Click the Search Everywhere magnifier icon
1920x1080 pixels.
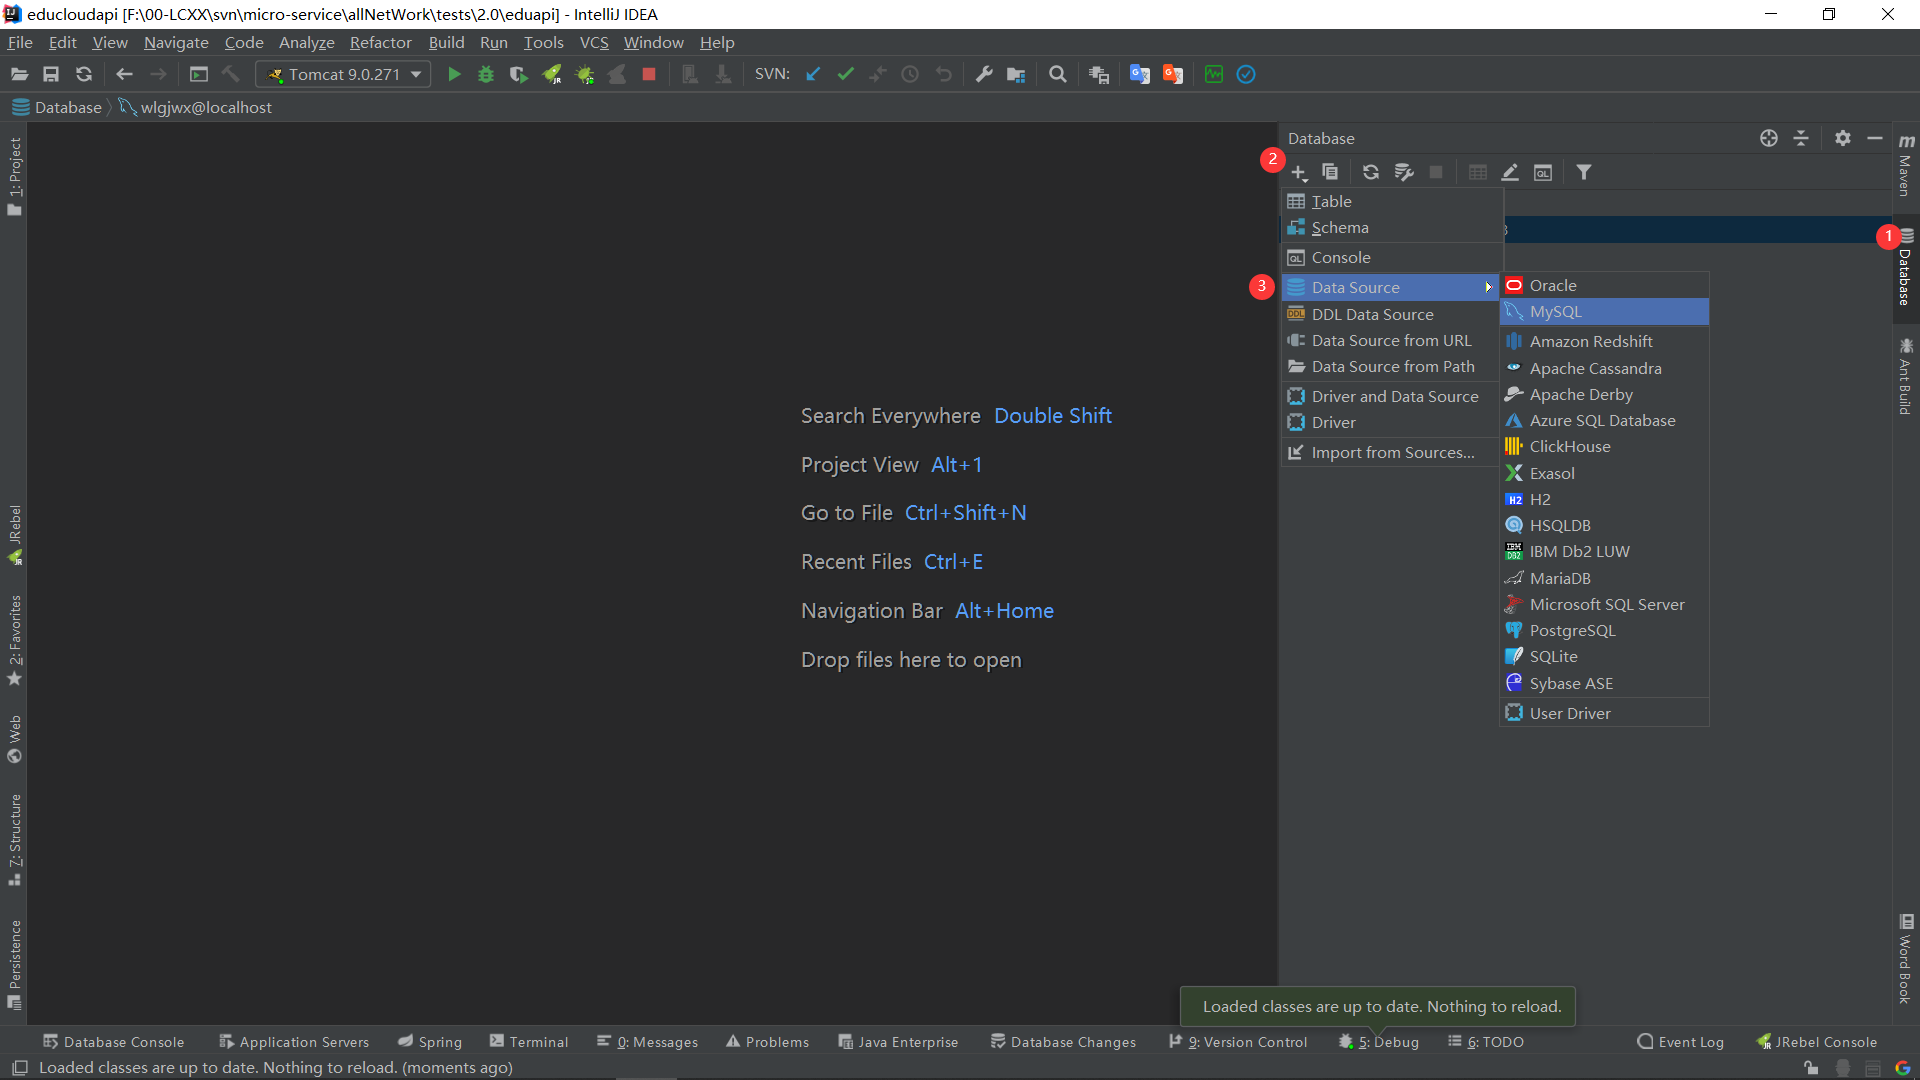tap(1058, 74)
